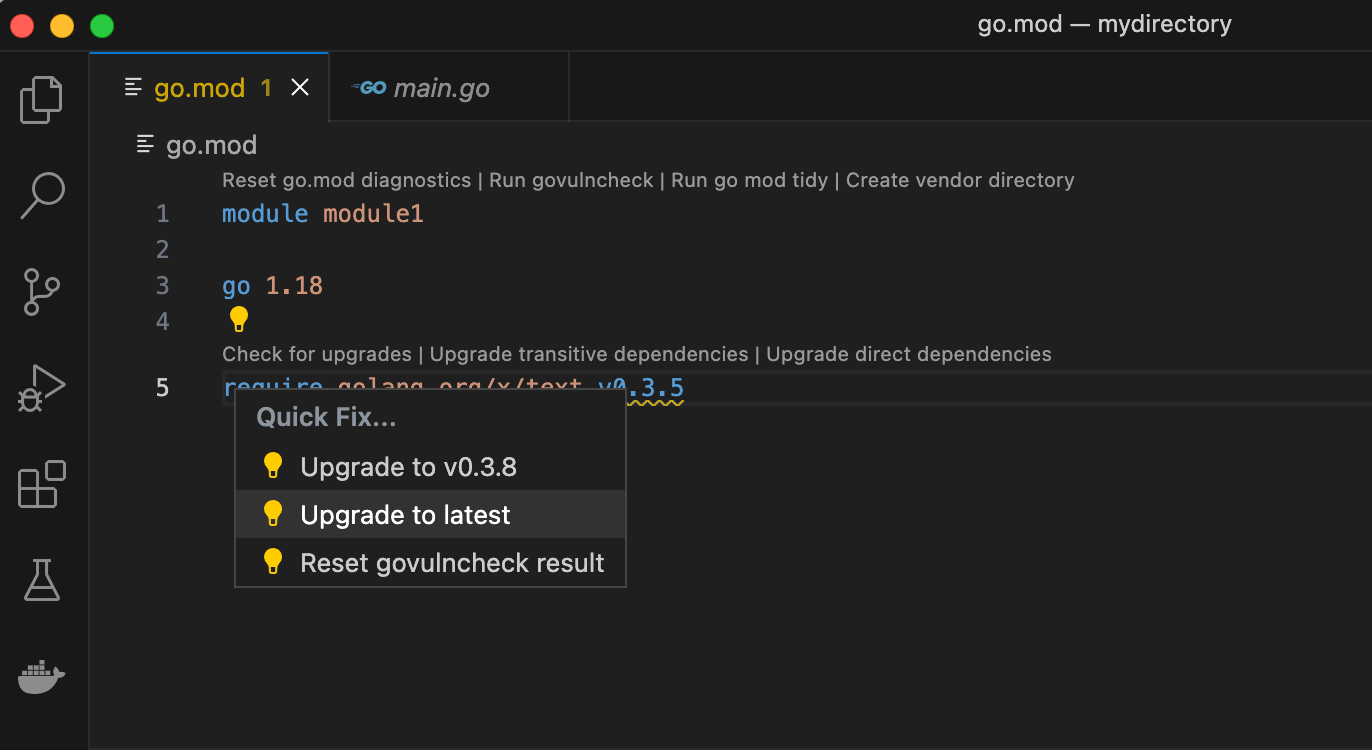Viewport: 1372px width, 750px height.
Task: Open the Explorer sidebar icon
Action: tap(41, 99)
